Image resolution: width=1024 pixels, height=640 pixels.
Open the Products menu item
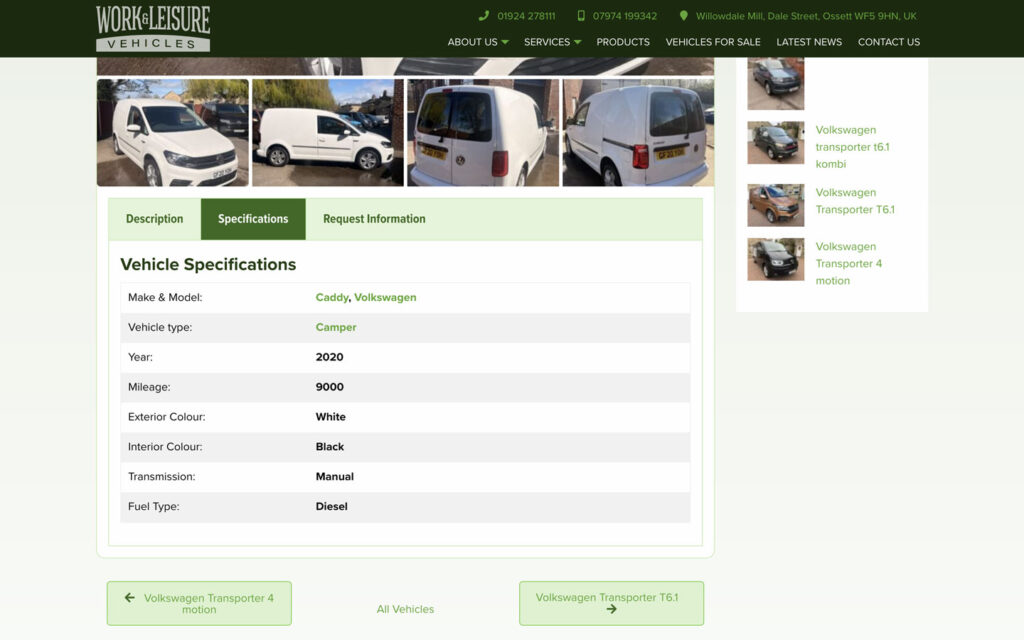(622, 42)
